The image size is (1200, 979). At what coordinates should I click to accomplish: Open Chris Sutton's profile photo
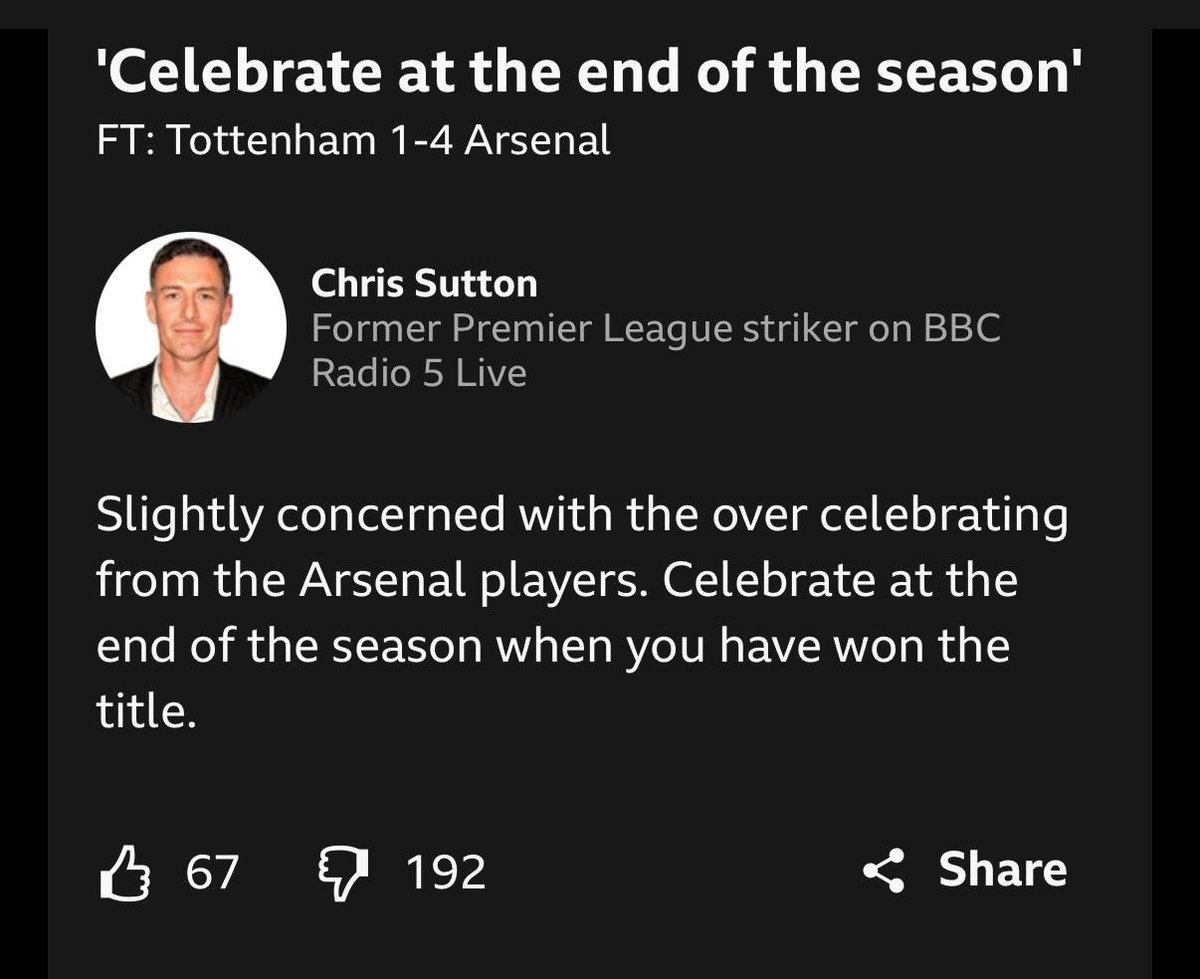click(x=191, y=327)
